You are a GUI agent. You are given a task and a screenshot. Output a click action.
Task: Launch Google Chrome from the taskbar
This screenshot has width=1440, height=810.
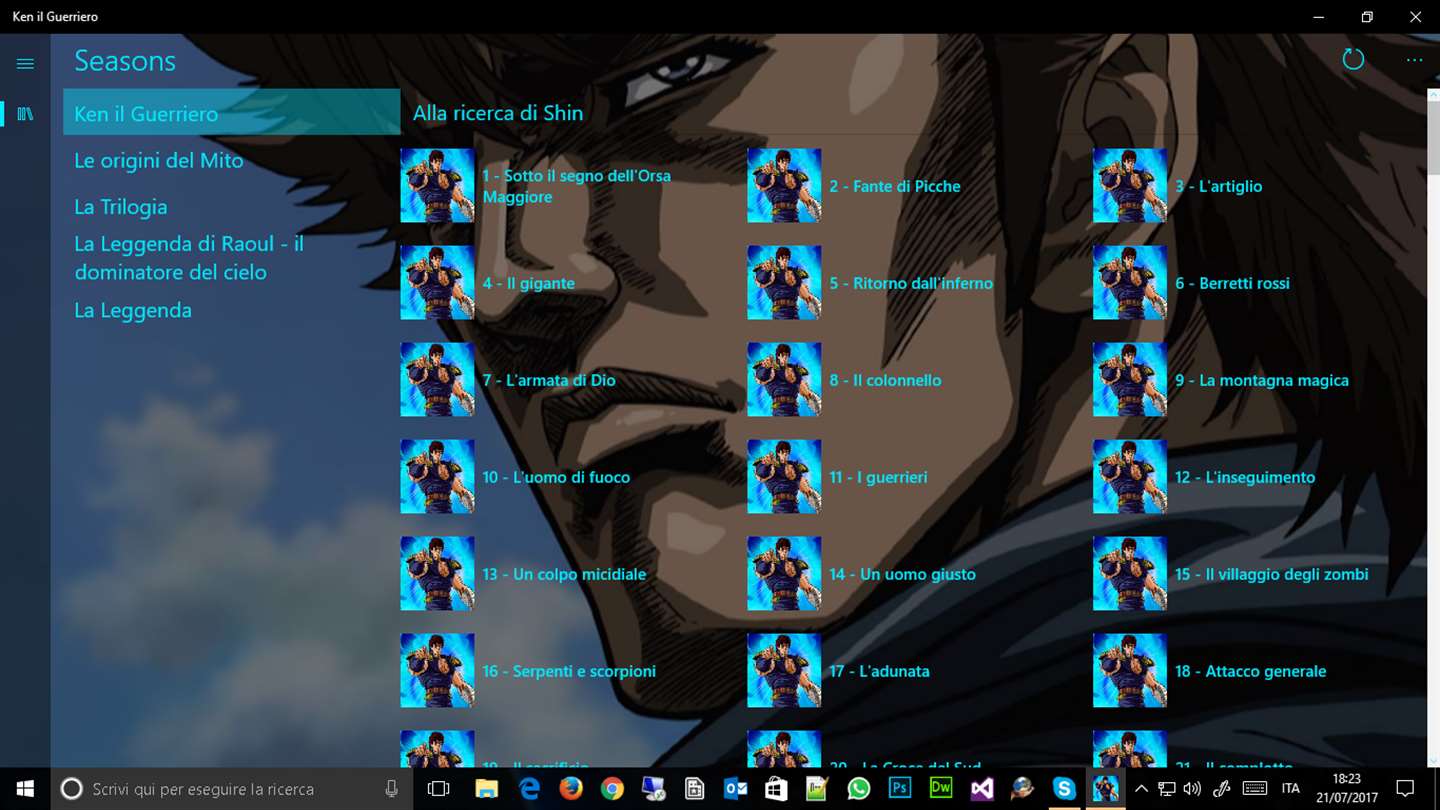612,789
